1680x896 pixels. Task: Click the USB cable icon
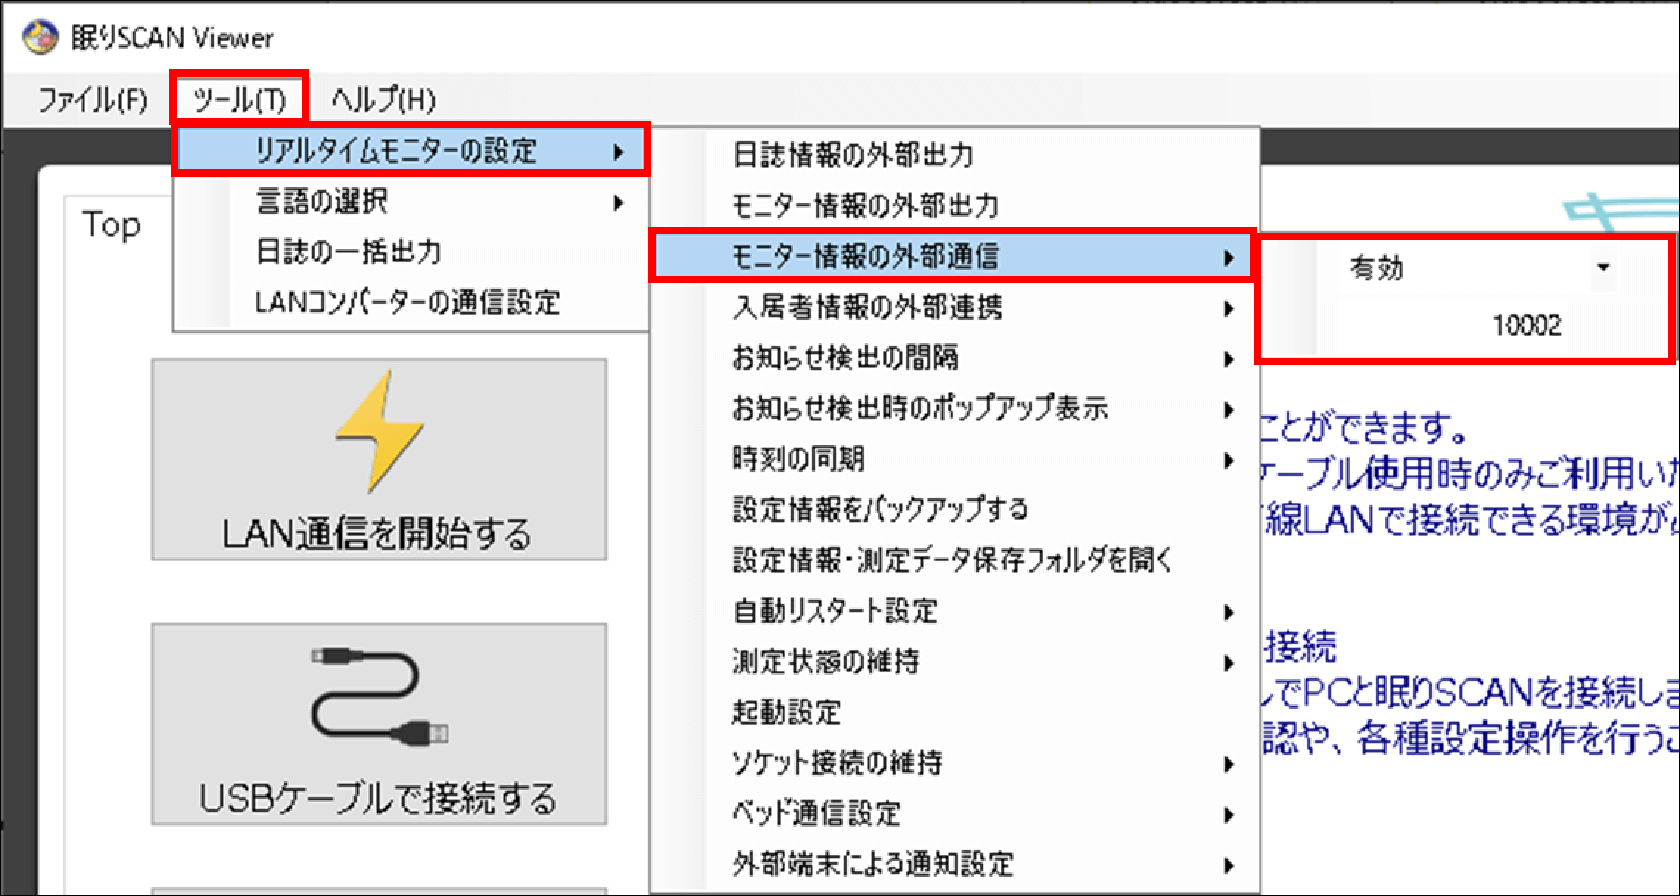(x=378, y=697)
